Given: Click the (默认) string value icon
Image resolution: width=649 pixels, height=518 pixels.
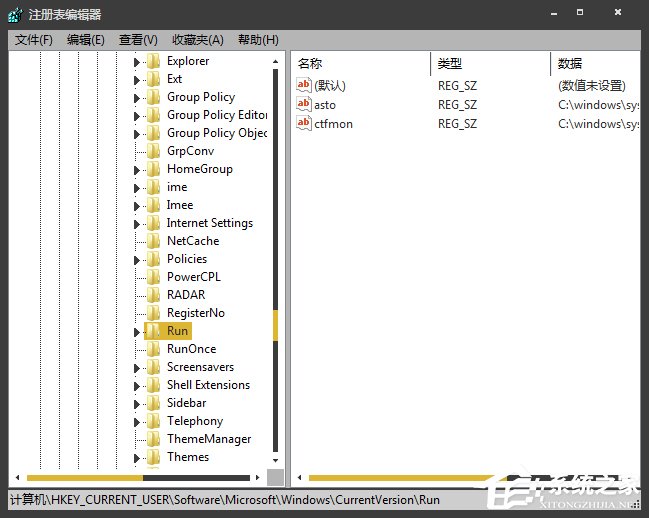Looking at the screenshot, I should (304, 85).
